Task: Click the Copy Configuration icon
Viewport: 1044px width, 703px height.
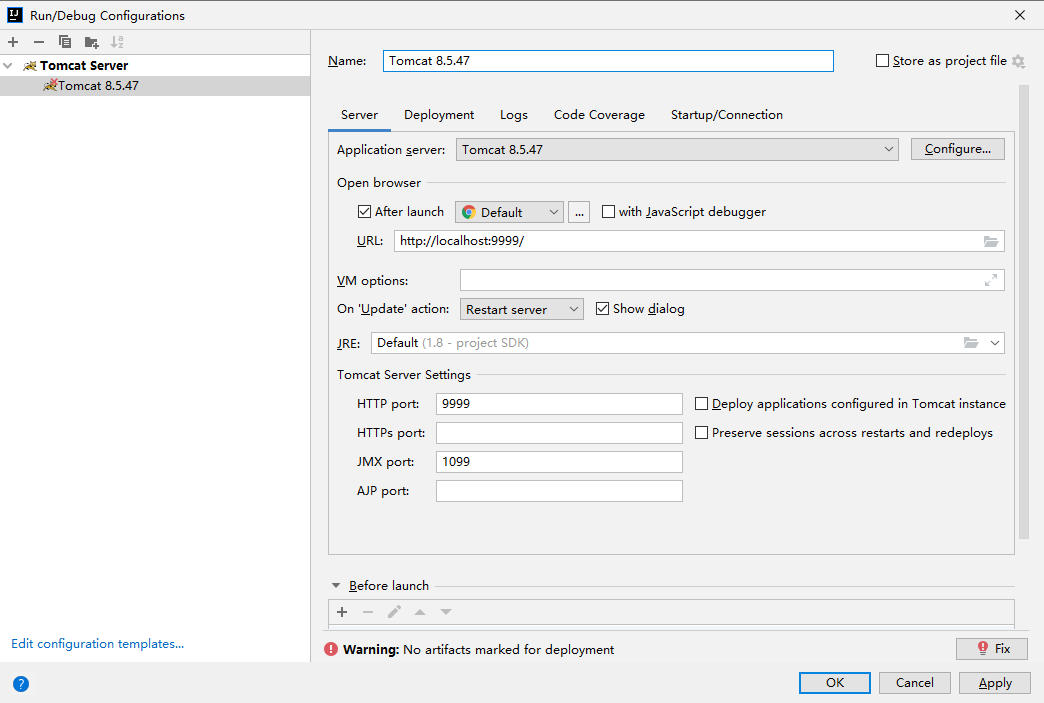Action: tap(65, 42)
